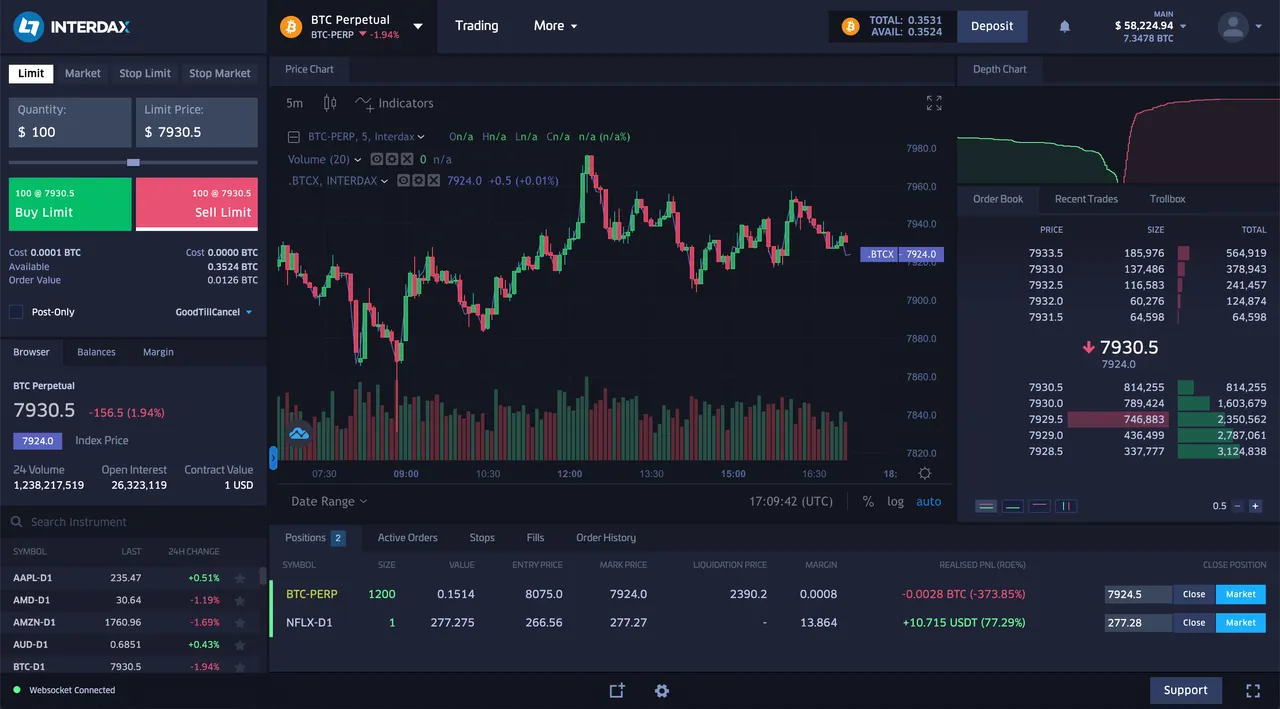Collapse the side panel with blue handle
The image size is (1280, 709).
coord(273,459)
